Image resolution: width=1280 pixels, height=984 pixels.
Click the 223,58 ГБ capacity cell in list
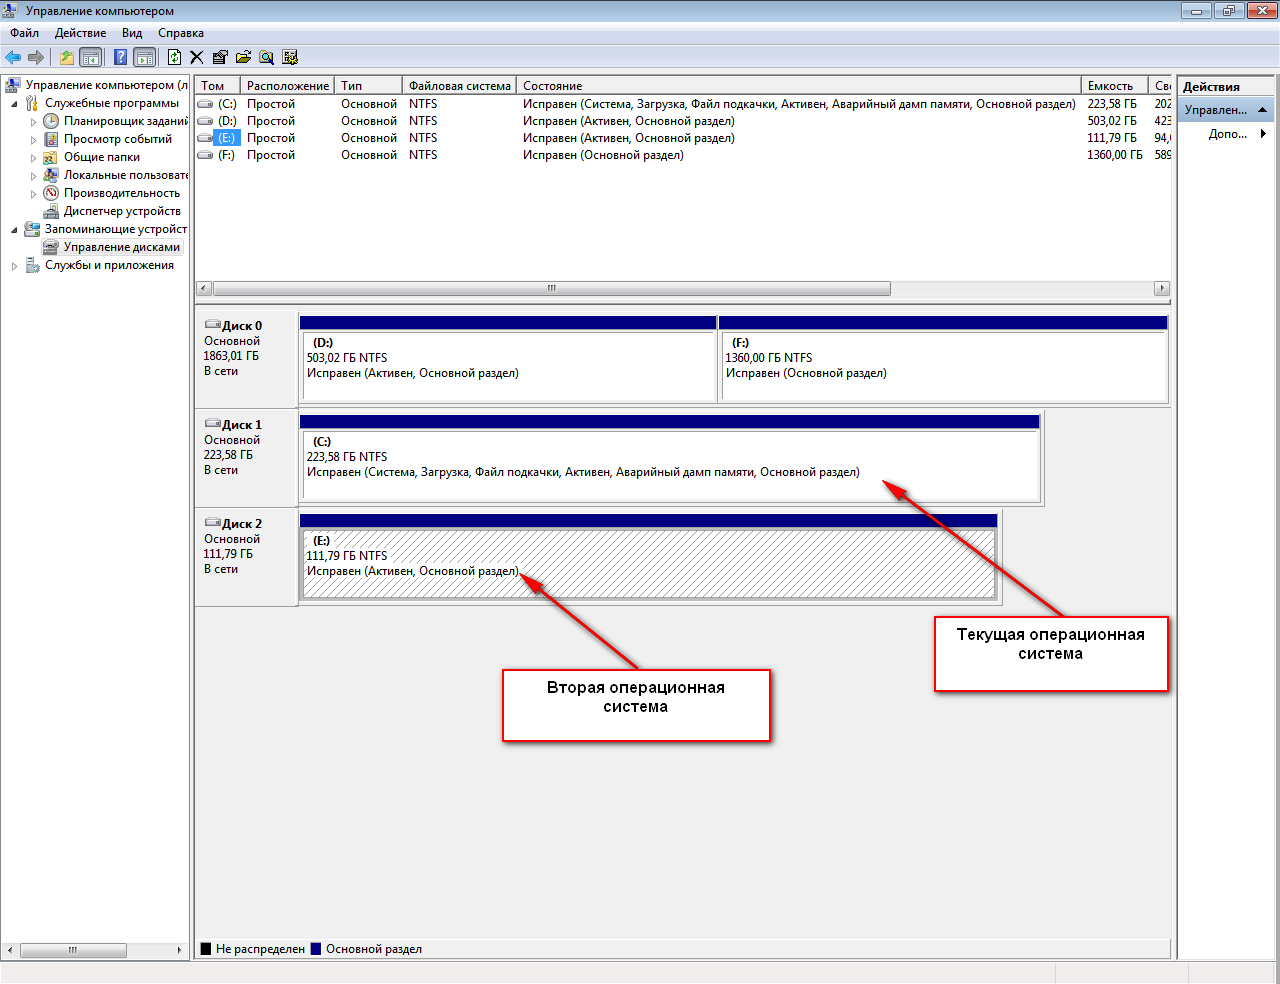pos(1112,104)
